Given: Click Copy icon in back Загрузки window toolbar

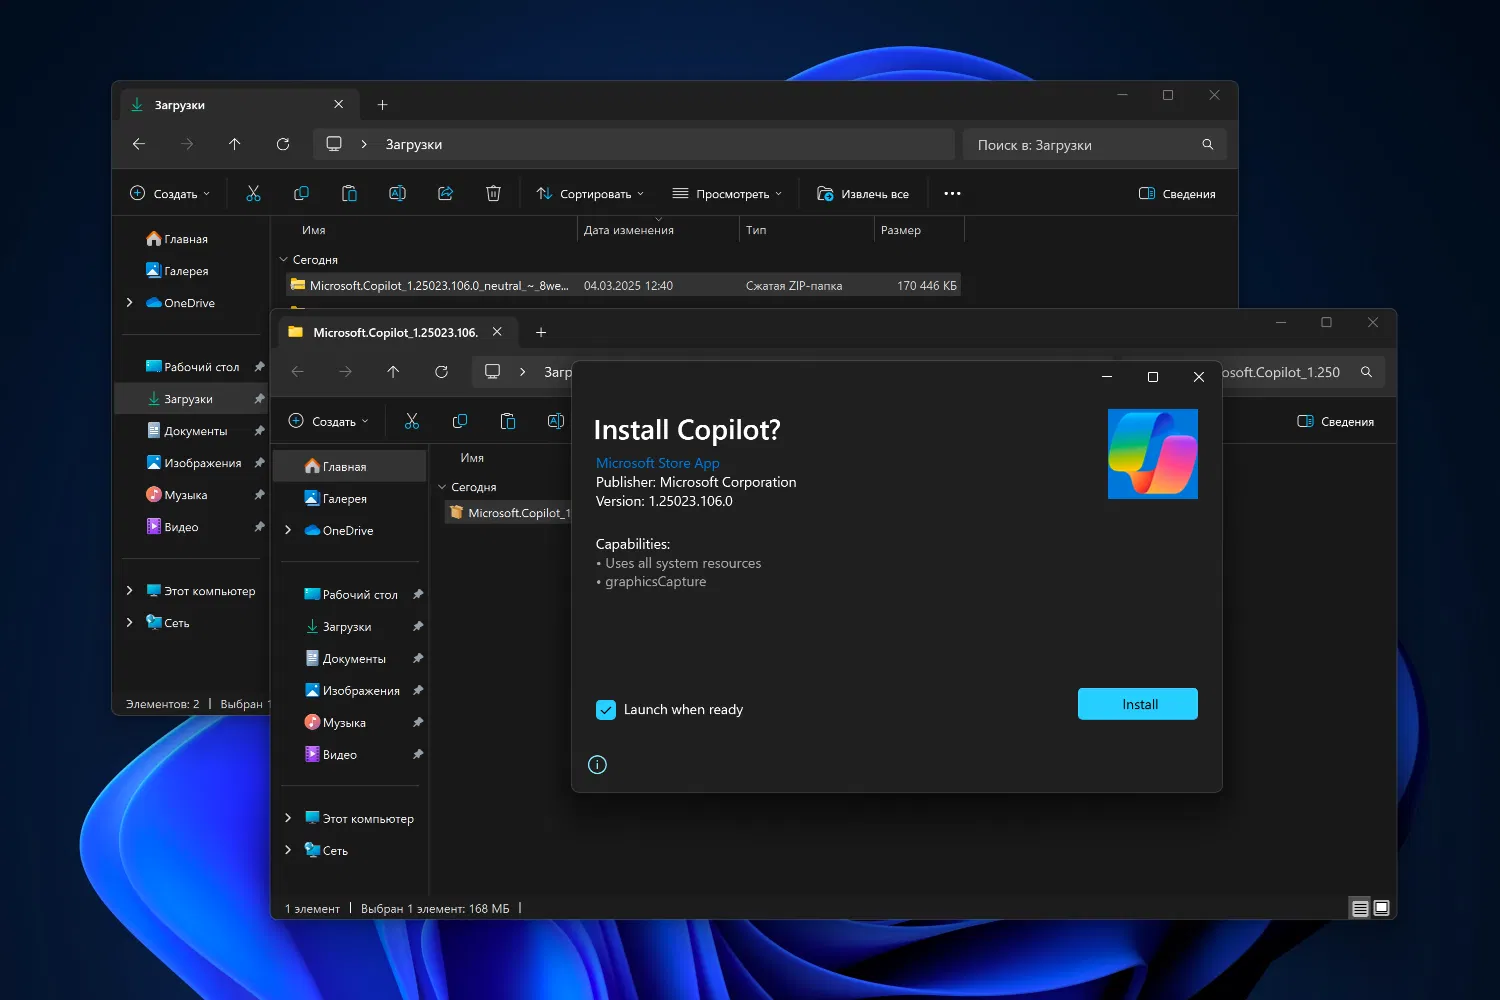Looking at the screenshot, I should pos(301,194).
